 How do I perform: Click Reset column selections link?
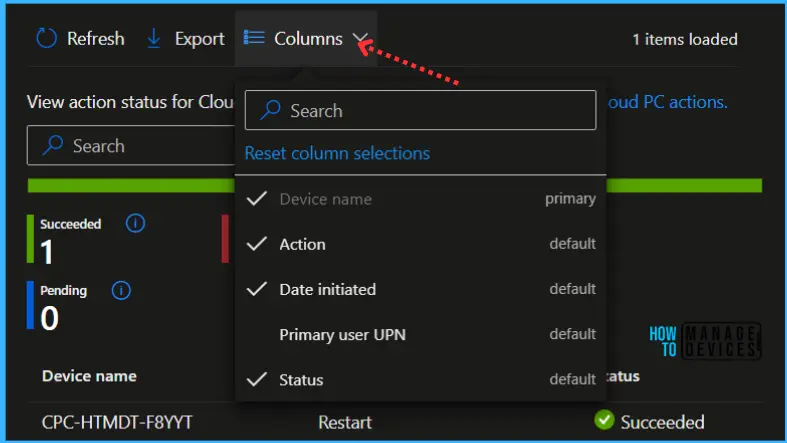(337, 153)
